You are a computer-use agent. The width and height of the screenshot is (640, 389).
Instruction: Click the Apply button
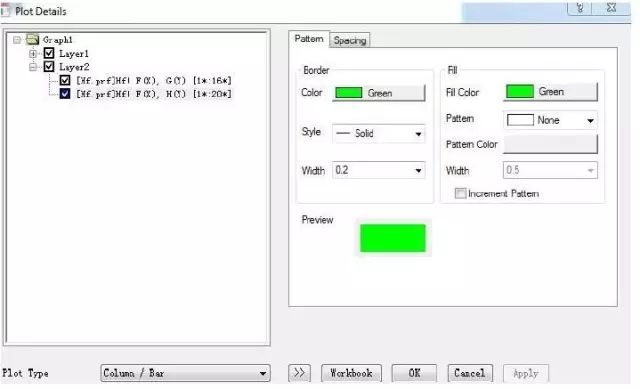pyautogui.click(x=526, y=373)
